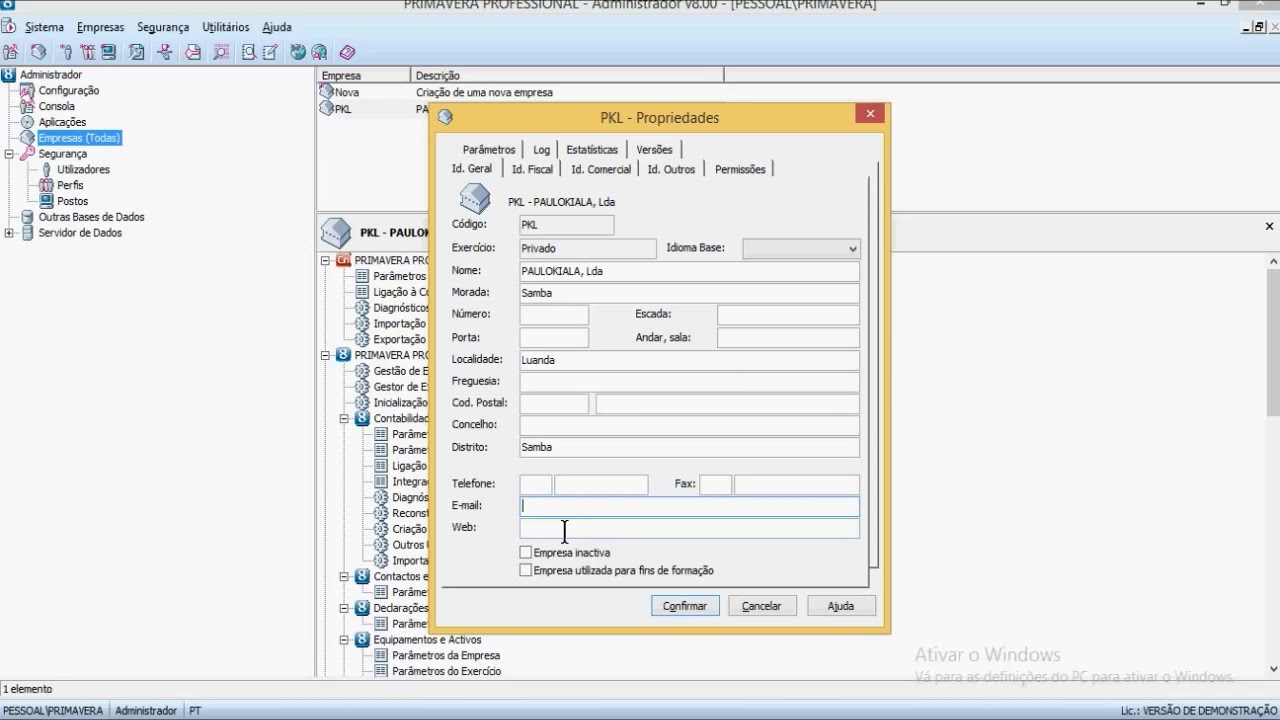Click the details panel scrollbar down arrow
Viewport: 1280px width, 720px height.
(1273, 669)
